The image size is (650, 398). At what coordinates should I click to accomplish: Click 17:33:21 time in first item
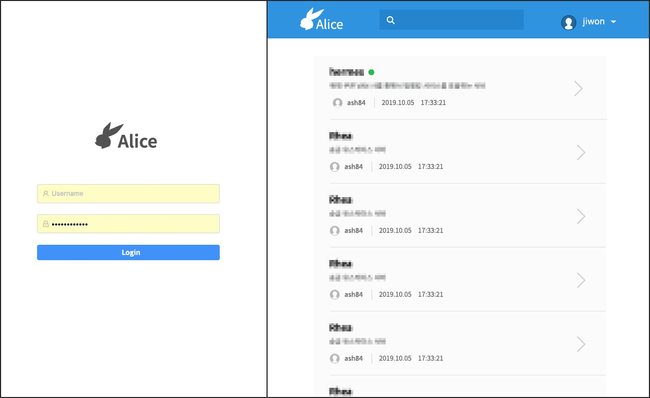click(x=433, y=102)
